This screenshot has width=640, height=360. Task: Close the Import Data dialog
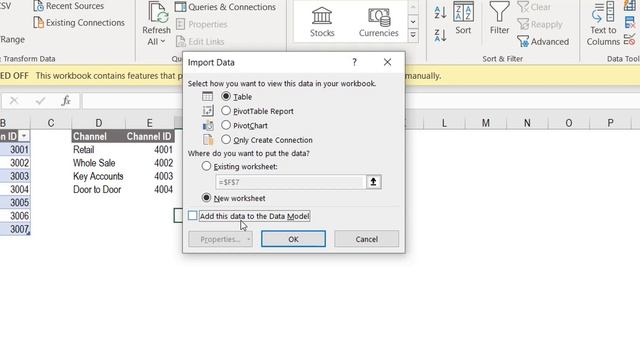387,62
